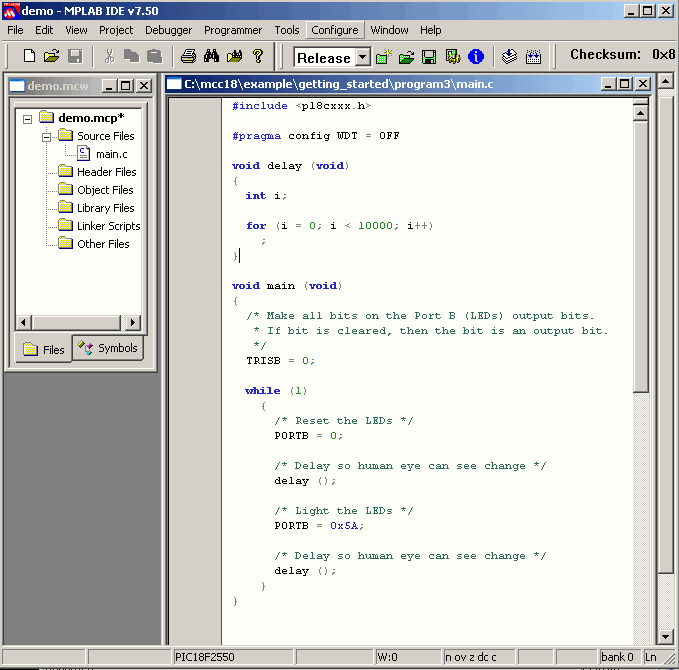The height and width of the screenshot is (670, 679).
Task: Click project tree scroll right arrow
Action: coord(133,323)
